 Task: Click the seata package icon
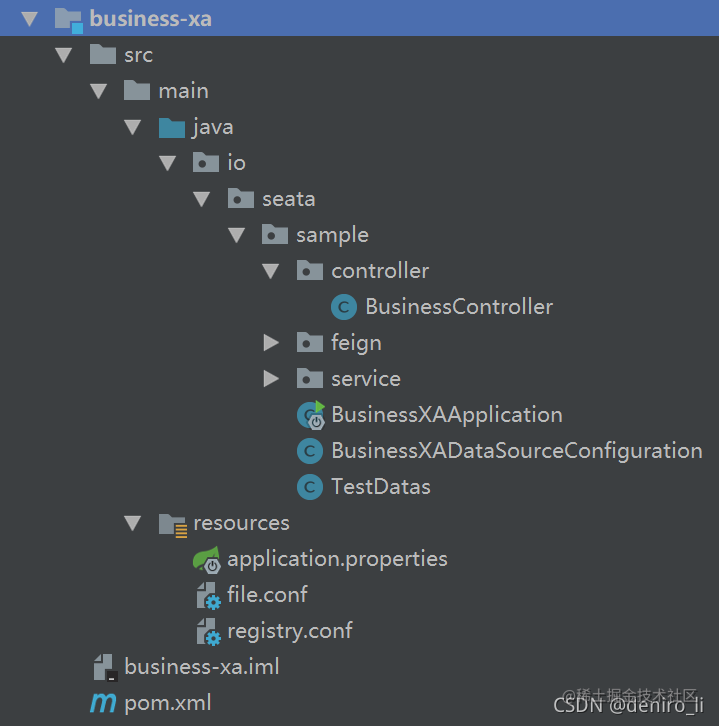tap(241, 198)
